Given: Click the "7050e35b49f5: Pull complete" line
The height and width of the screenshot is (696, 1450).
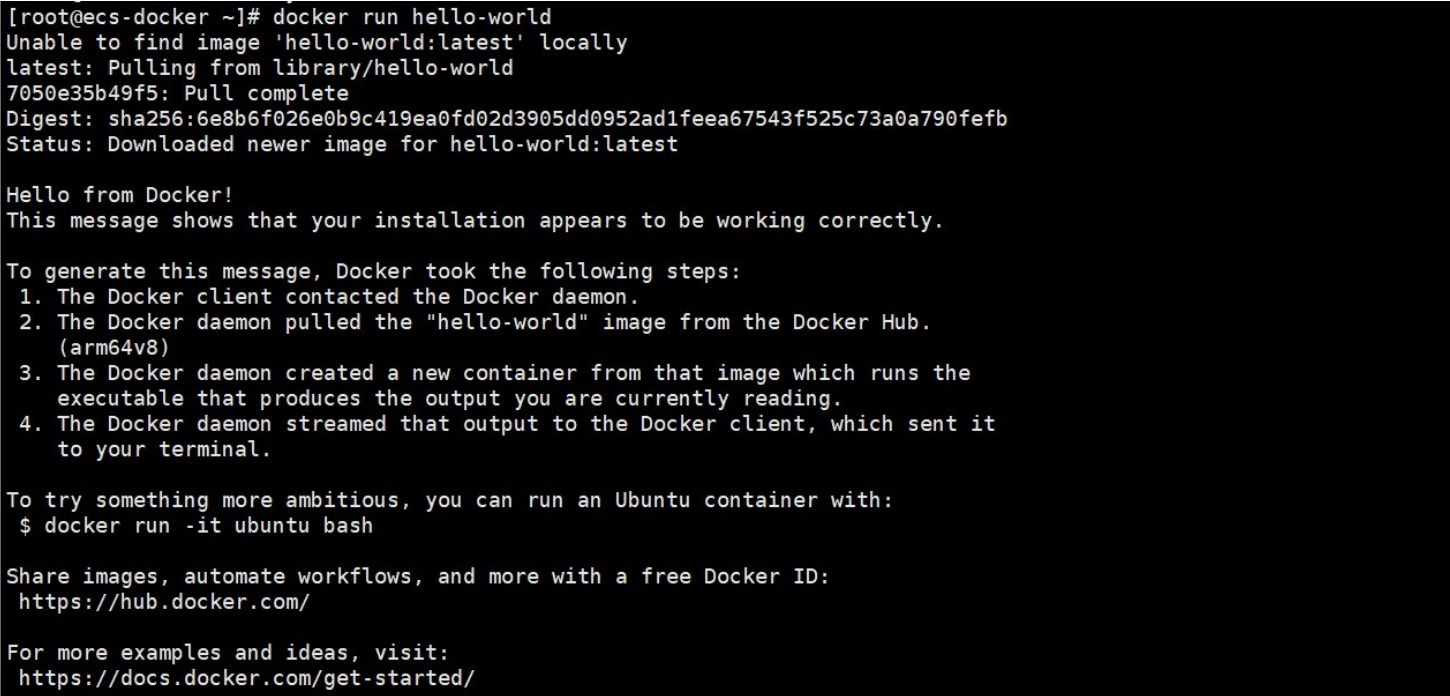Looking at the screenshot, I should coord(177,94).
